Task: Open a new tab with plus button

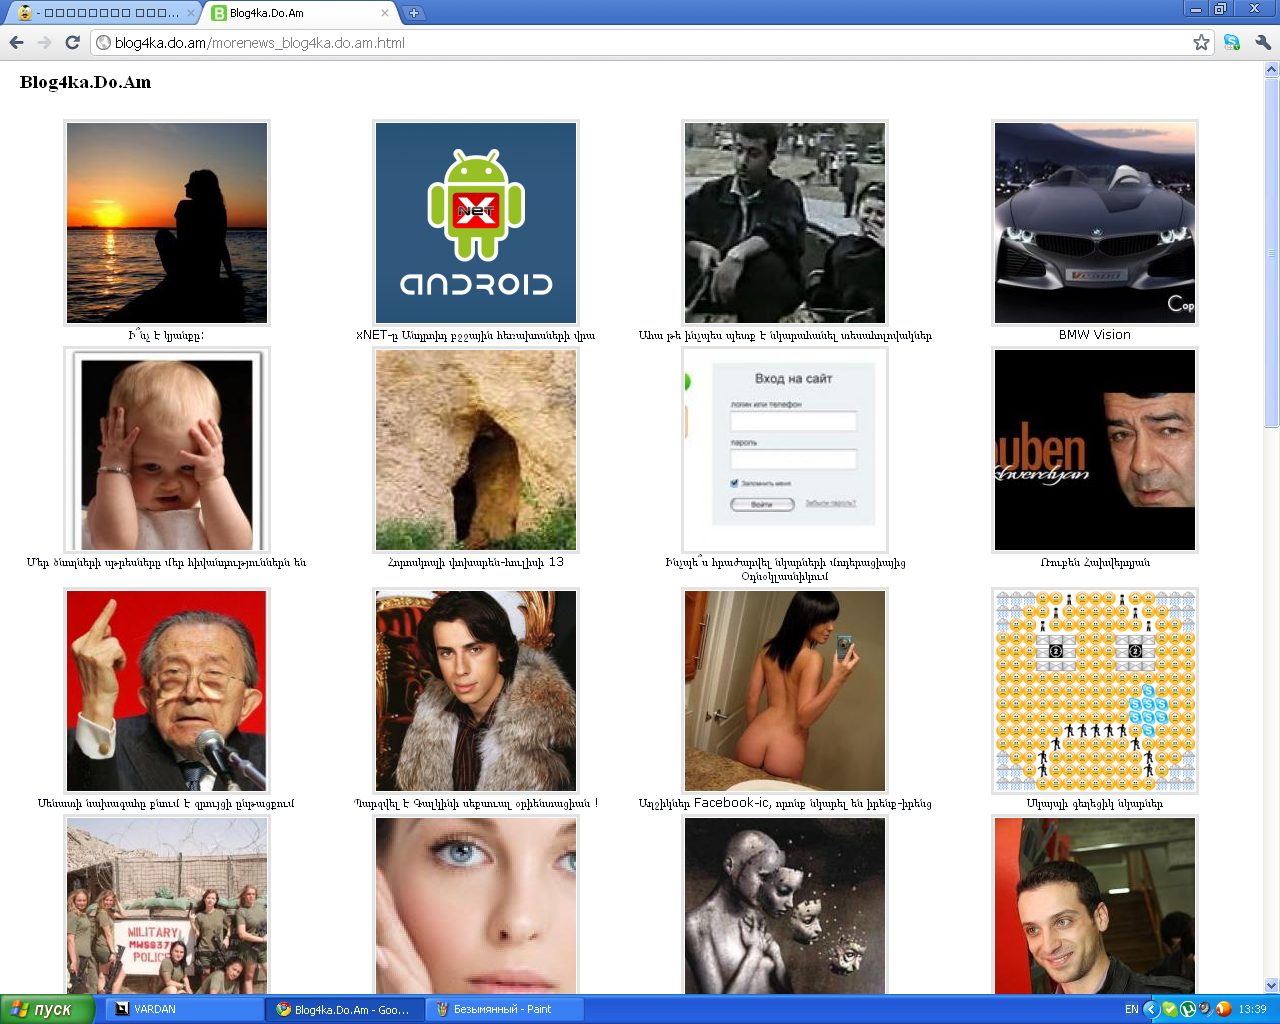Action: 414,13
